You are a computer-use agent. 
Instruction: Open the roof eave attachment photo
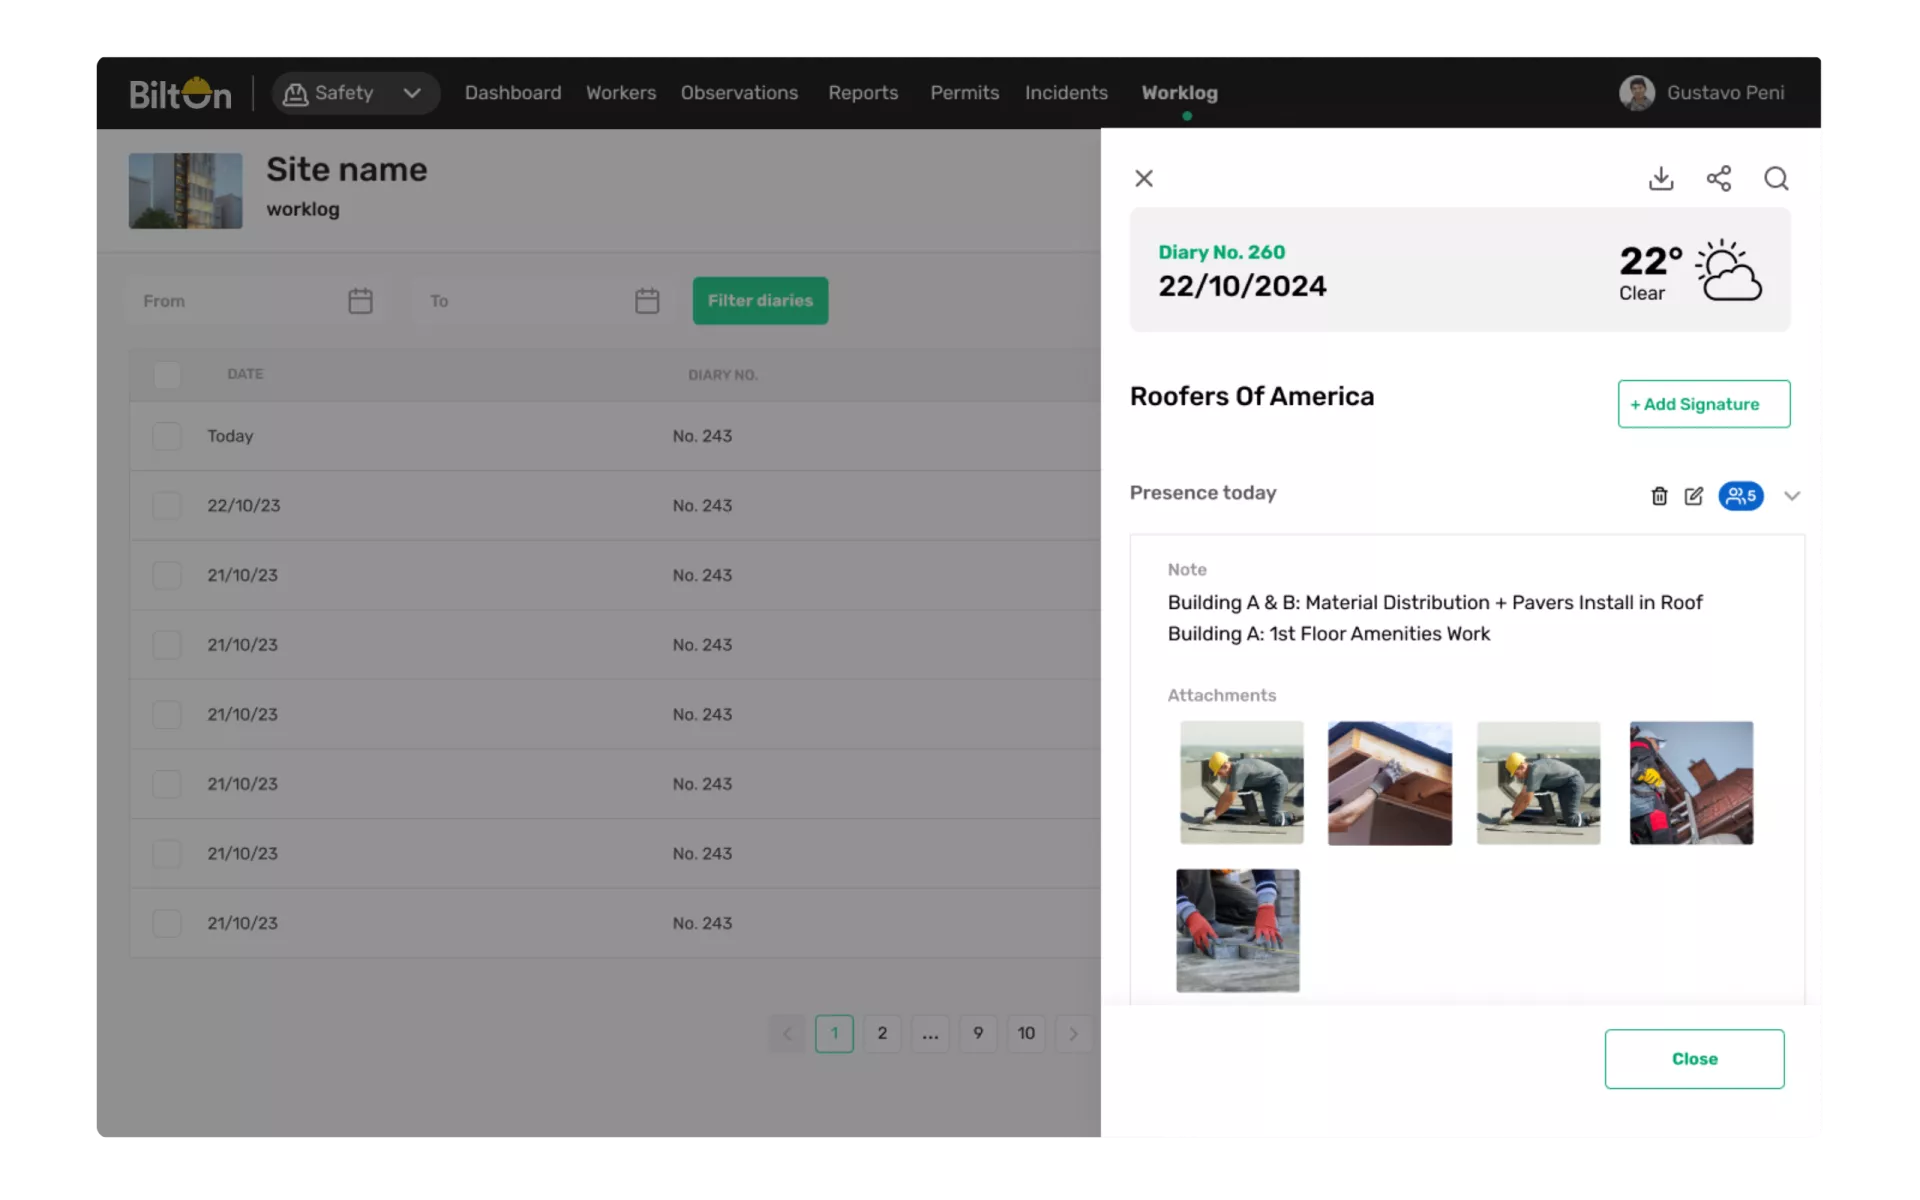1390,783
